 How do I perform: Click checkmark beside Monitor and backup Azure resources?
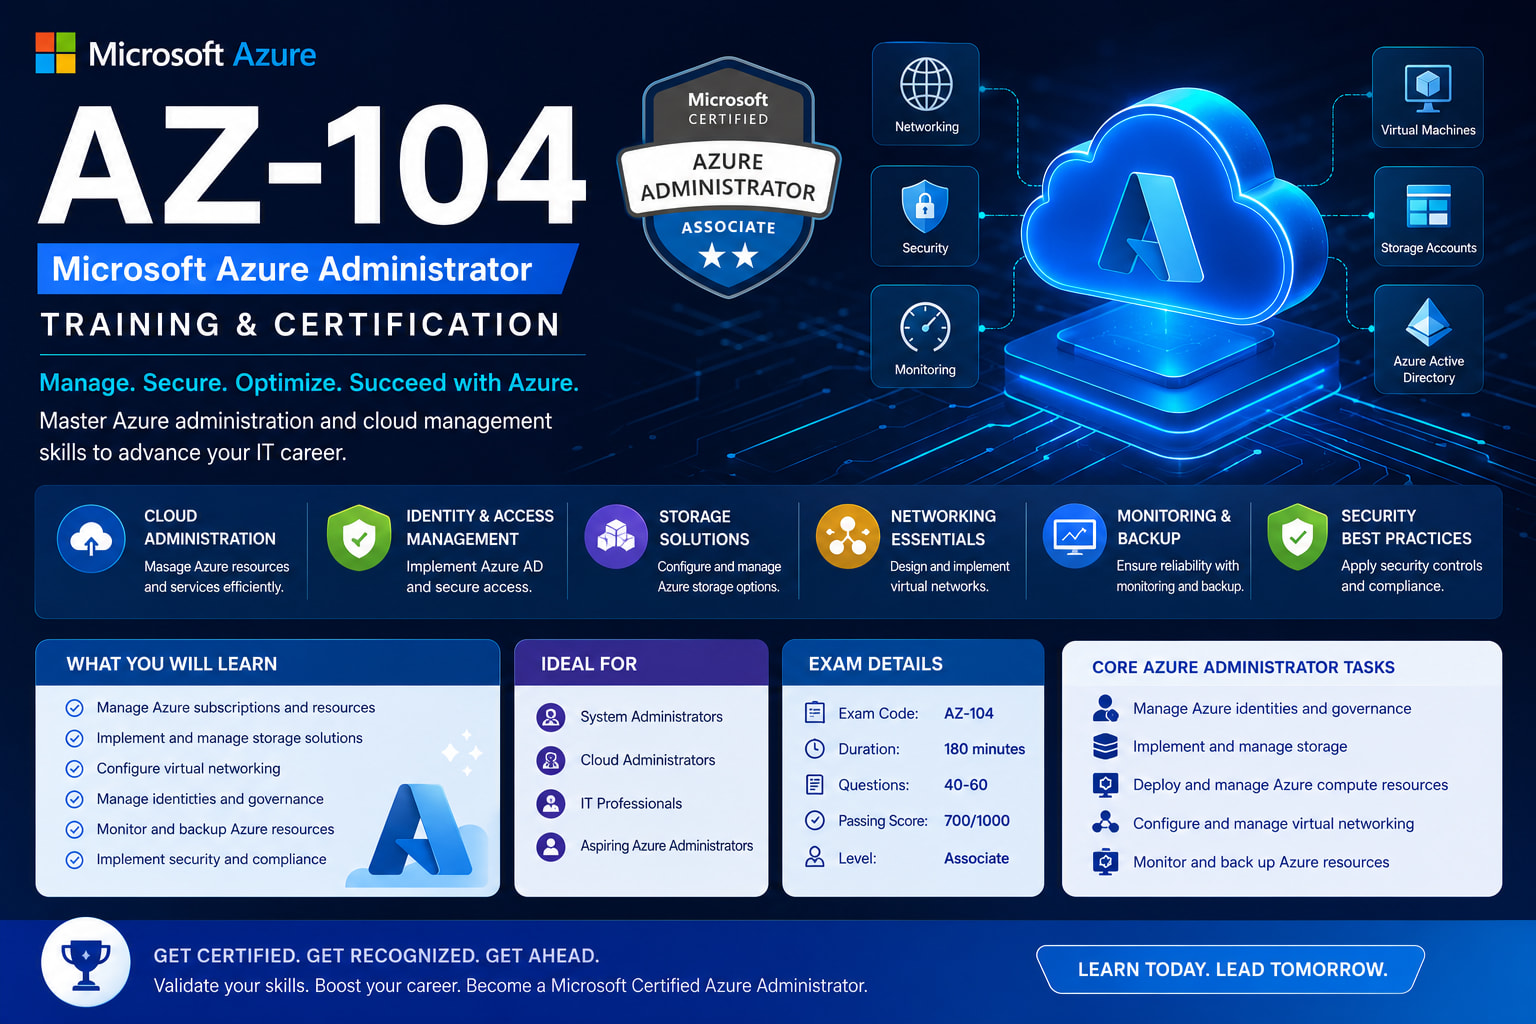click(x=74, y=829)
